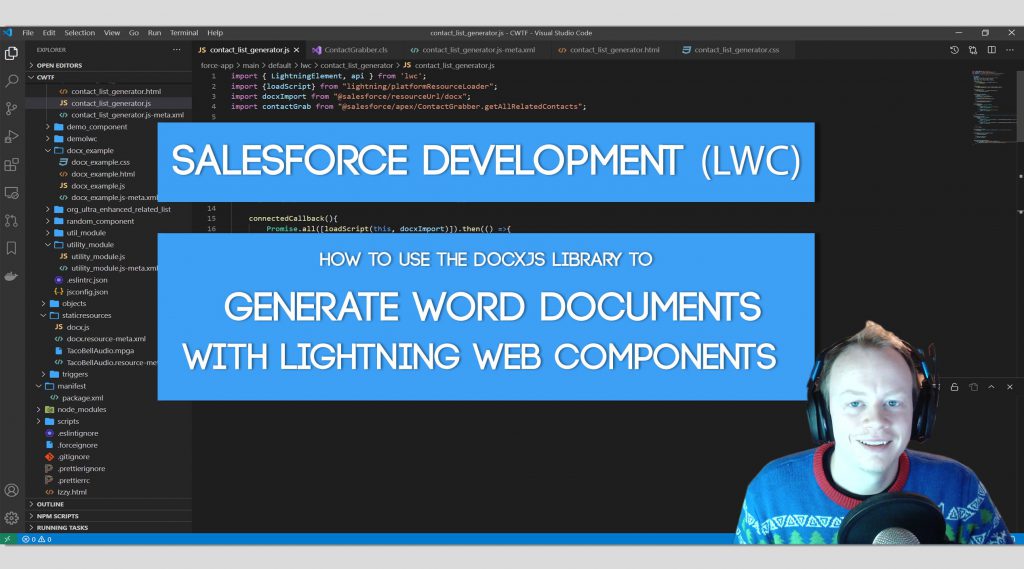Open the timeline history editor icon
The image size is (1024, 569).
tap(954, 50)
